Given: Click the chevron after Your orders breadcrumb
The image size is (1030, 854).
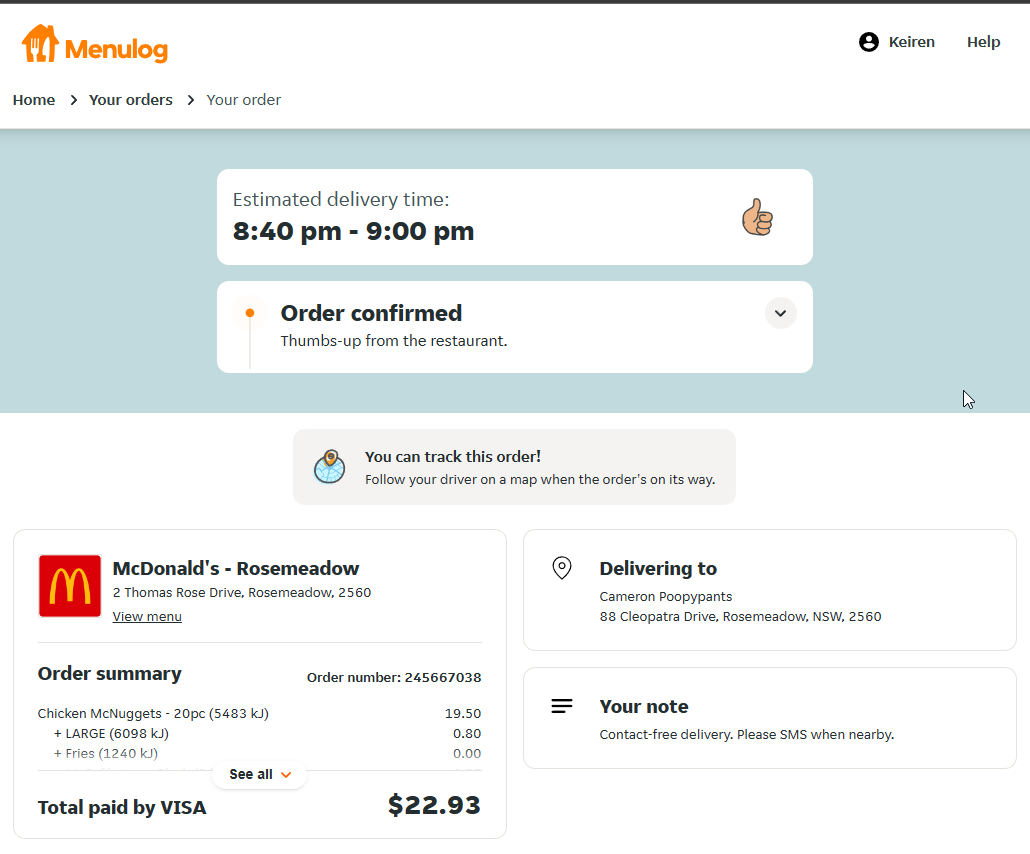Looking at the screenshot, I should (190, 100).
